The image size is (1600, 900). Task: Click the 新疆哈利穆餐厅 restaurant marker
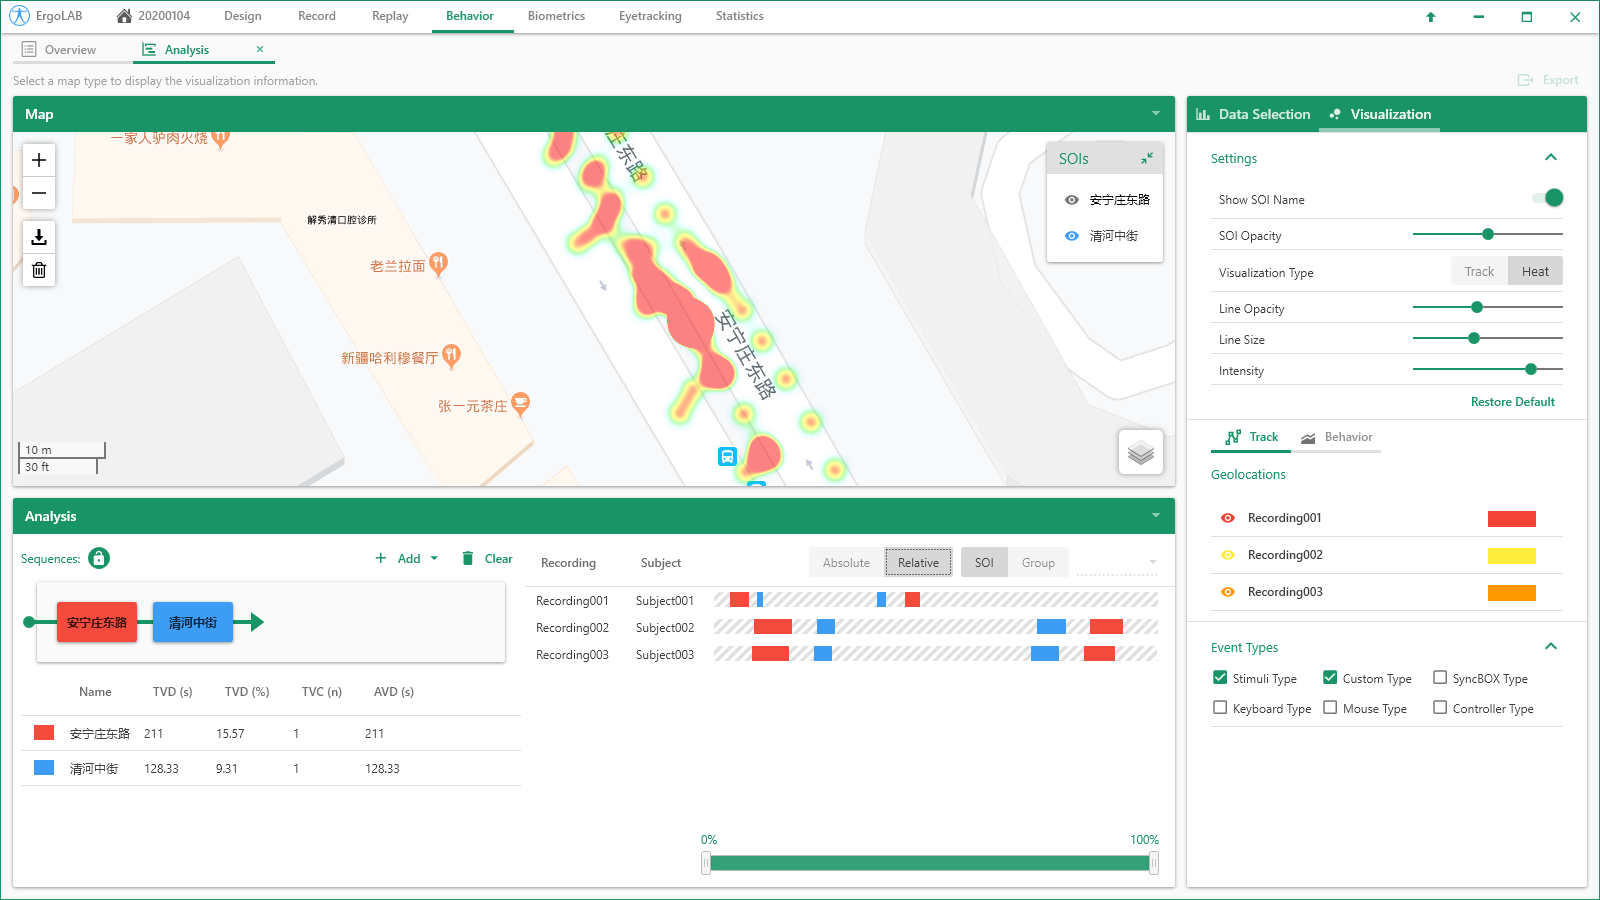[x=451, y=356]
